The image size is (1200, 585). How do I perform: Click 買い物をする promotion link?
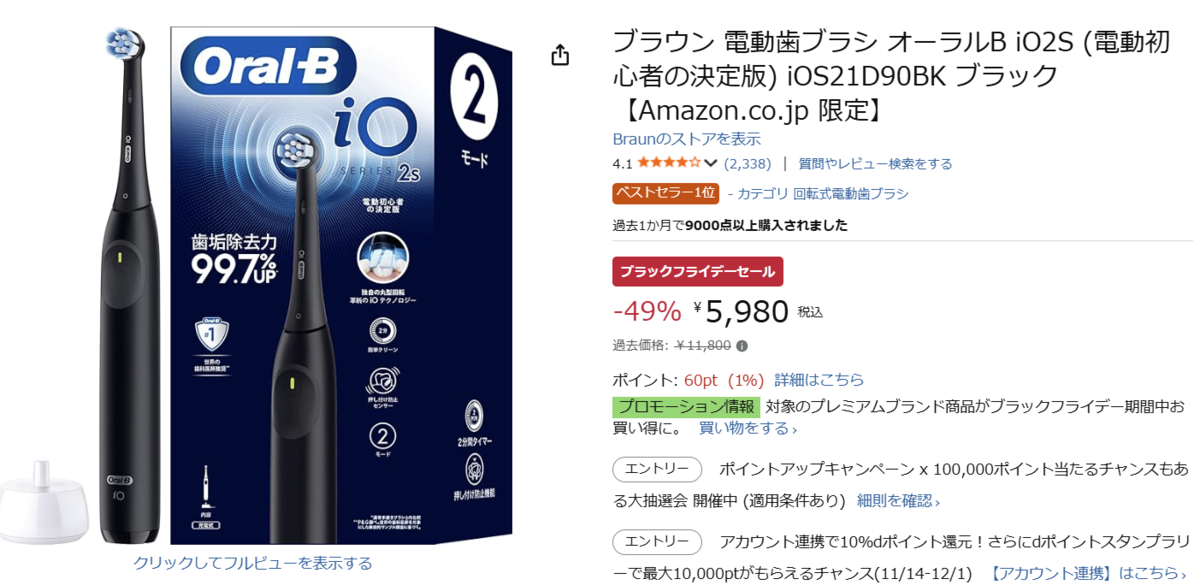click(x=747, y=428)
